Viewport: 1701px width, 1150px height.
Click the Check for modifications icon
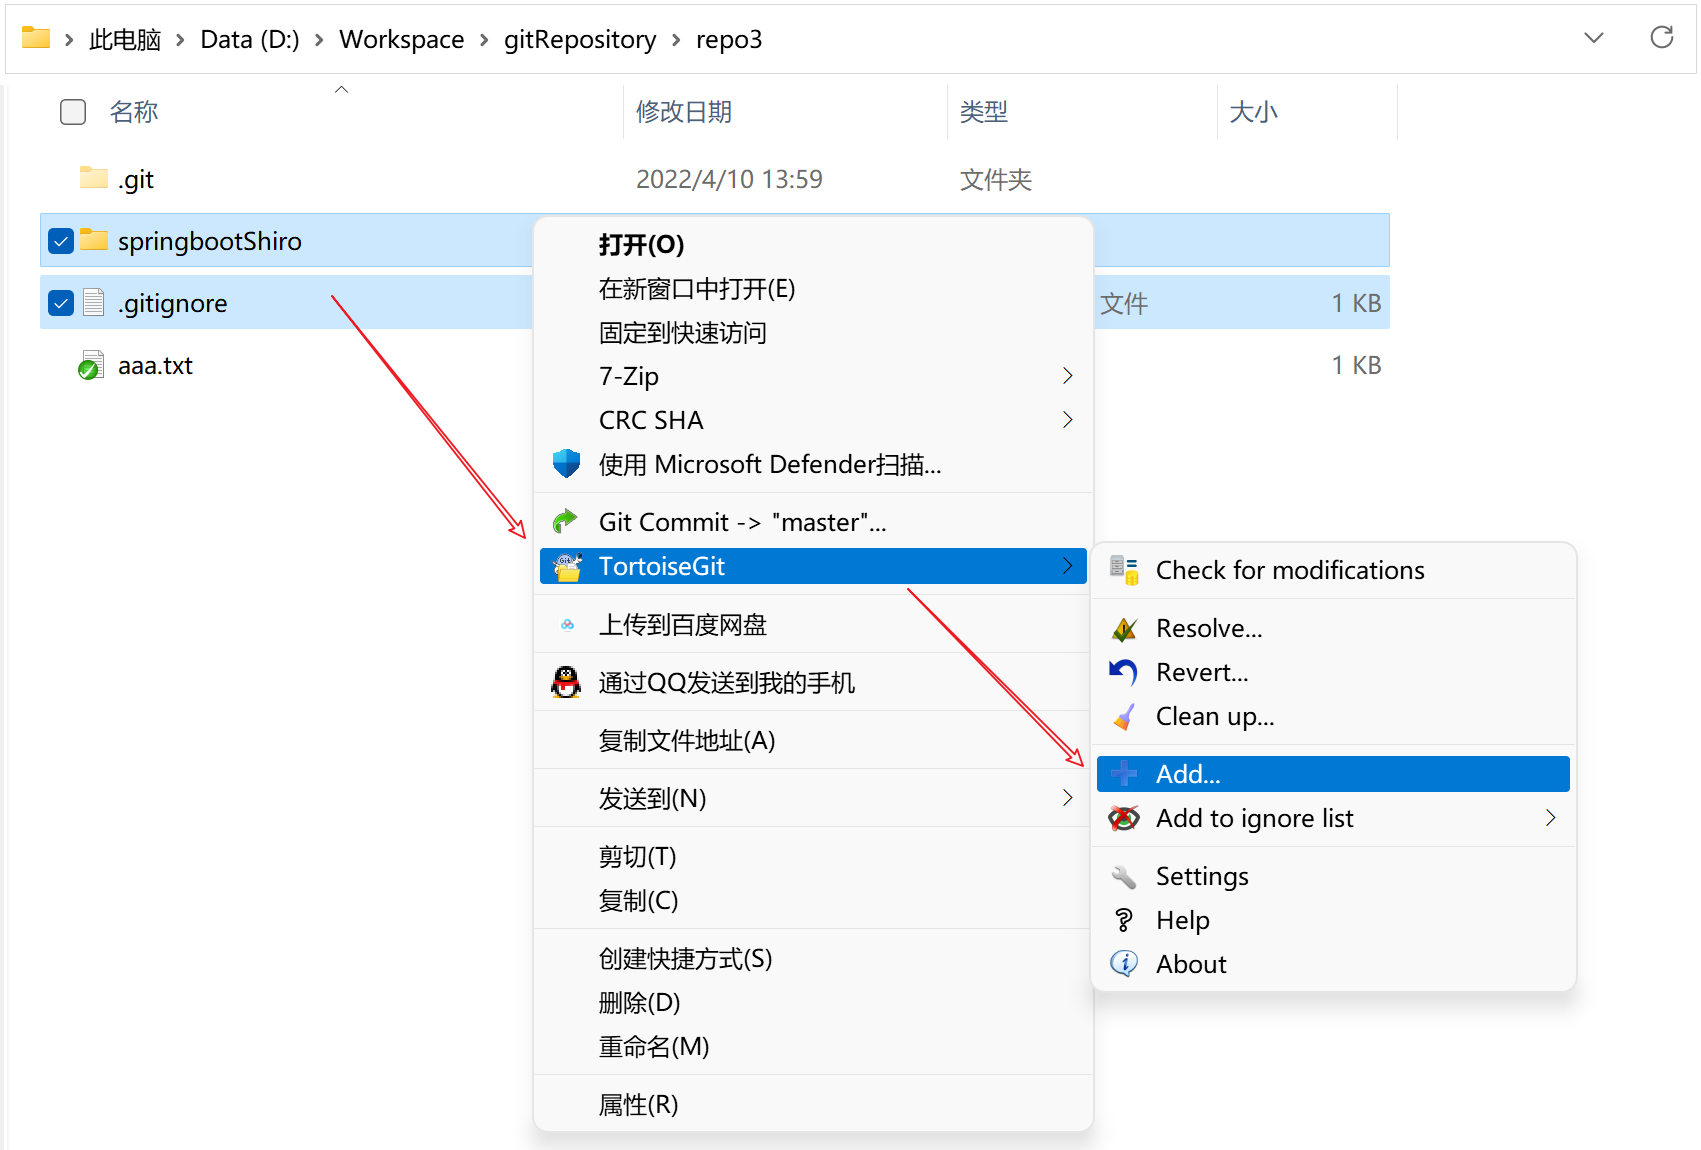pyautogui.click(x=1124, y=570)
